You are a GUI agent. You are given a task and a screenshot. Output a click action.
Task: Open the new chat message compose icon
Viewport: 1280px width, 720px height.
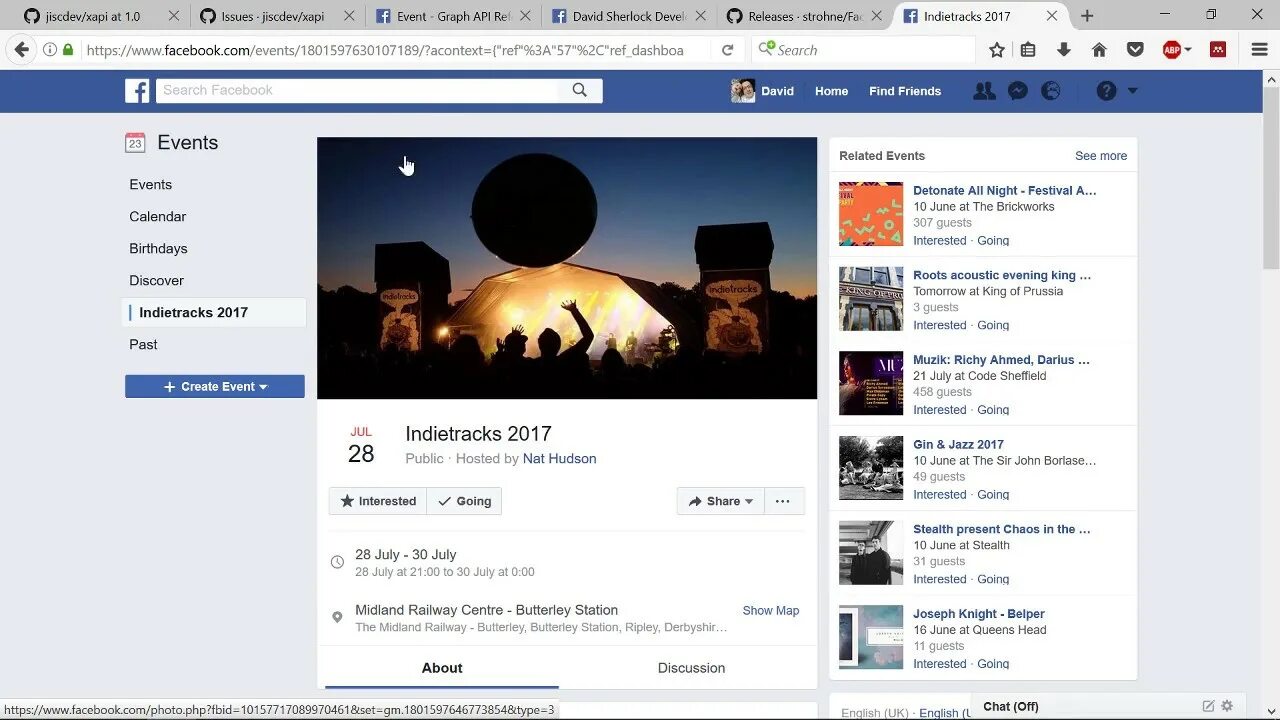click(x=1208, y=706)
